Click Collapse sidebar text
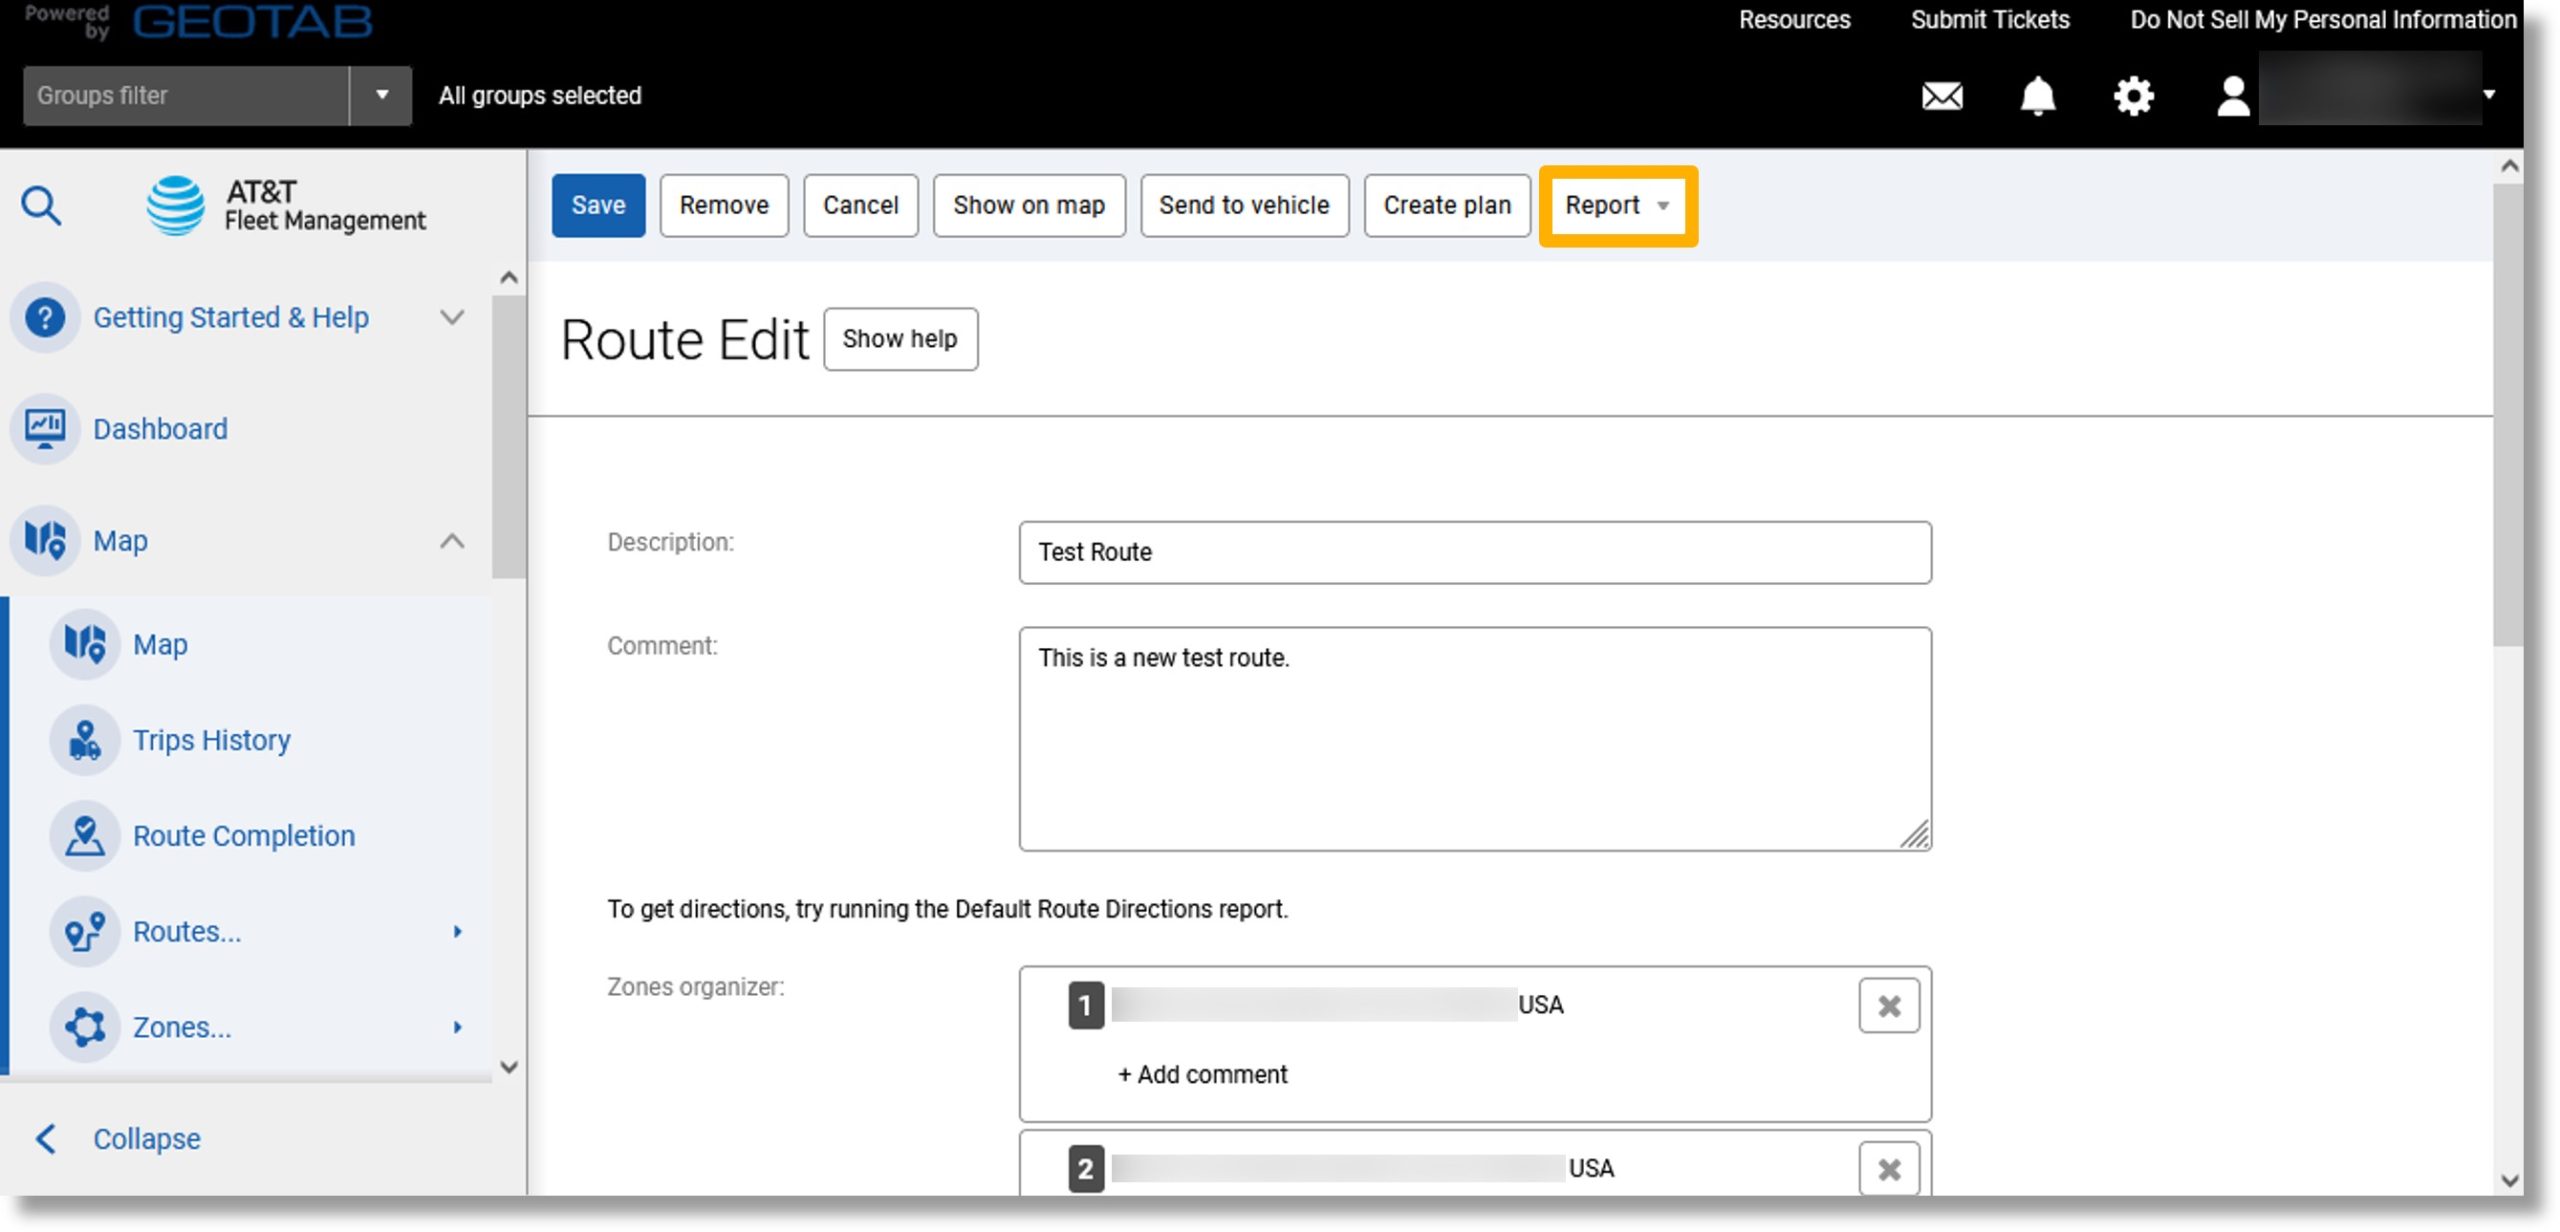2560x1232 pixels. click(147, 1138)
